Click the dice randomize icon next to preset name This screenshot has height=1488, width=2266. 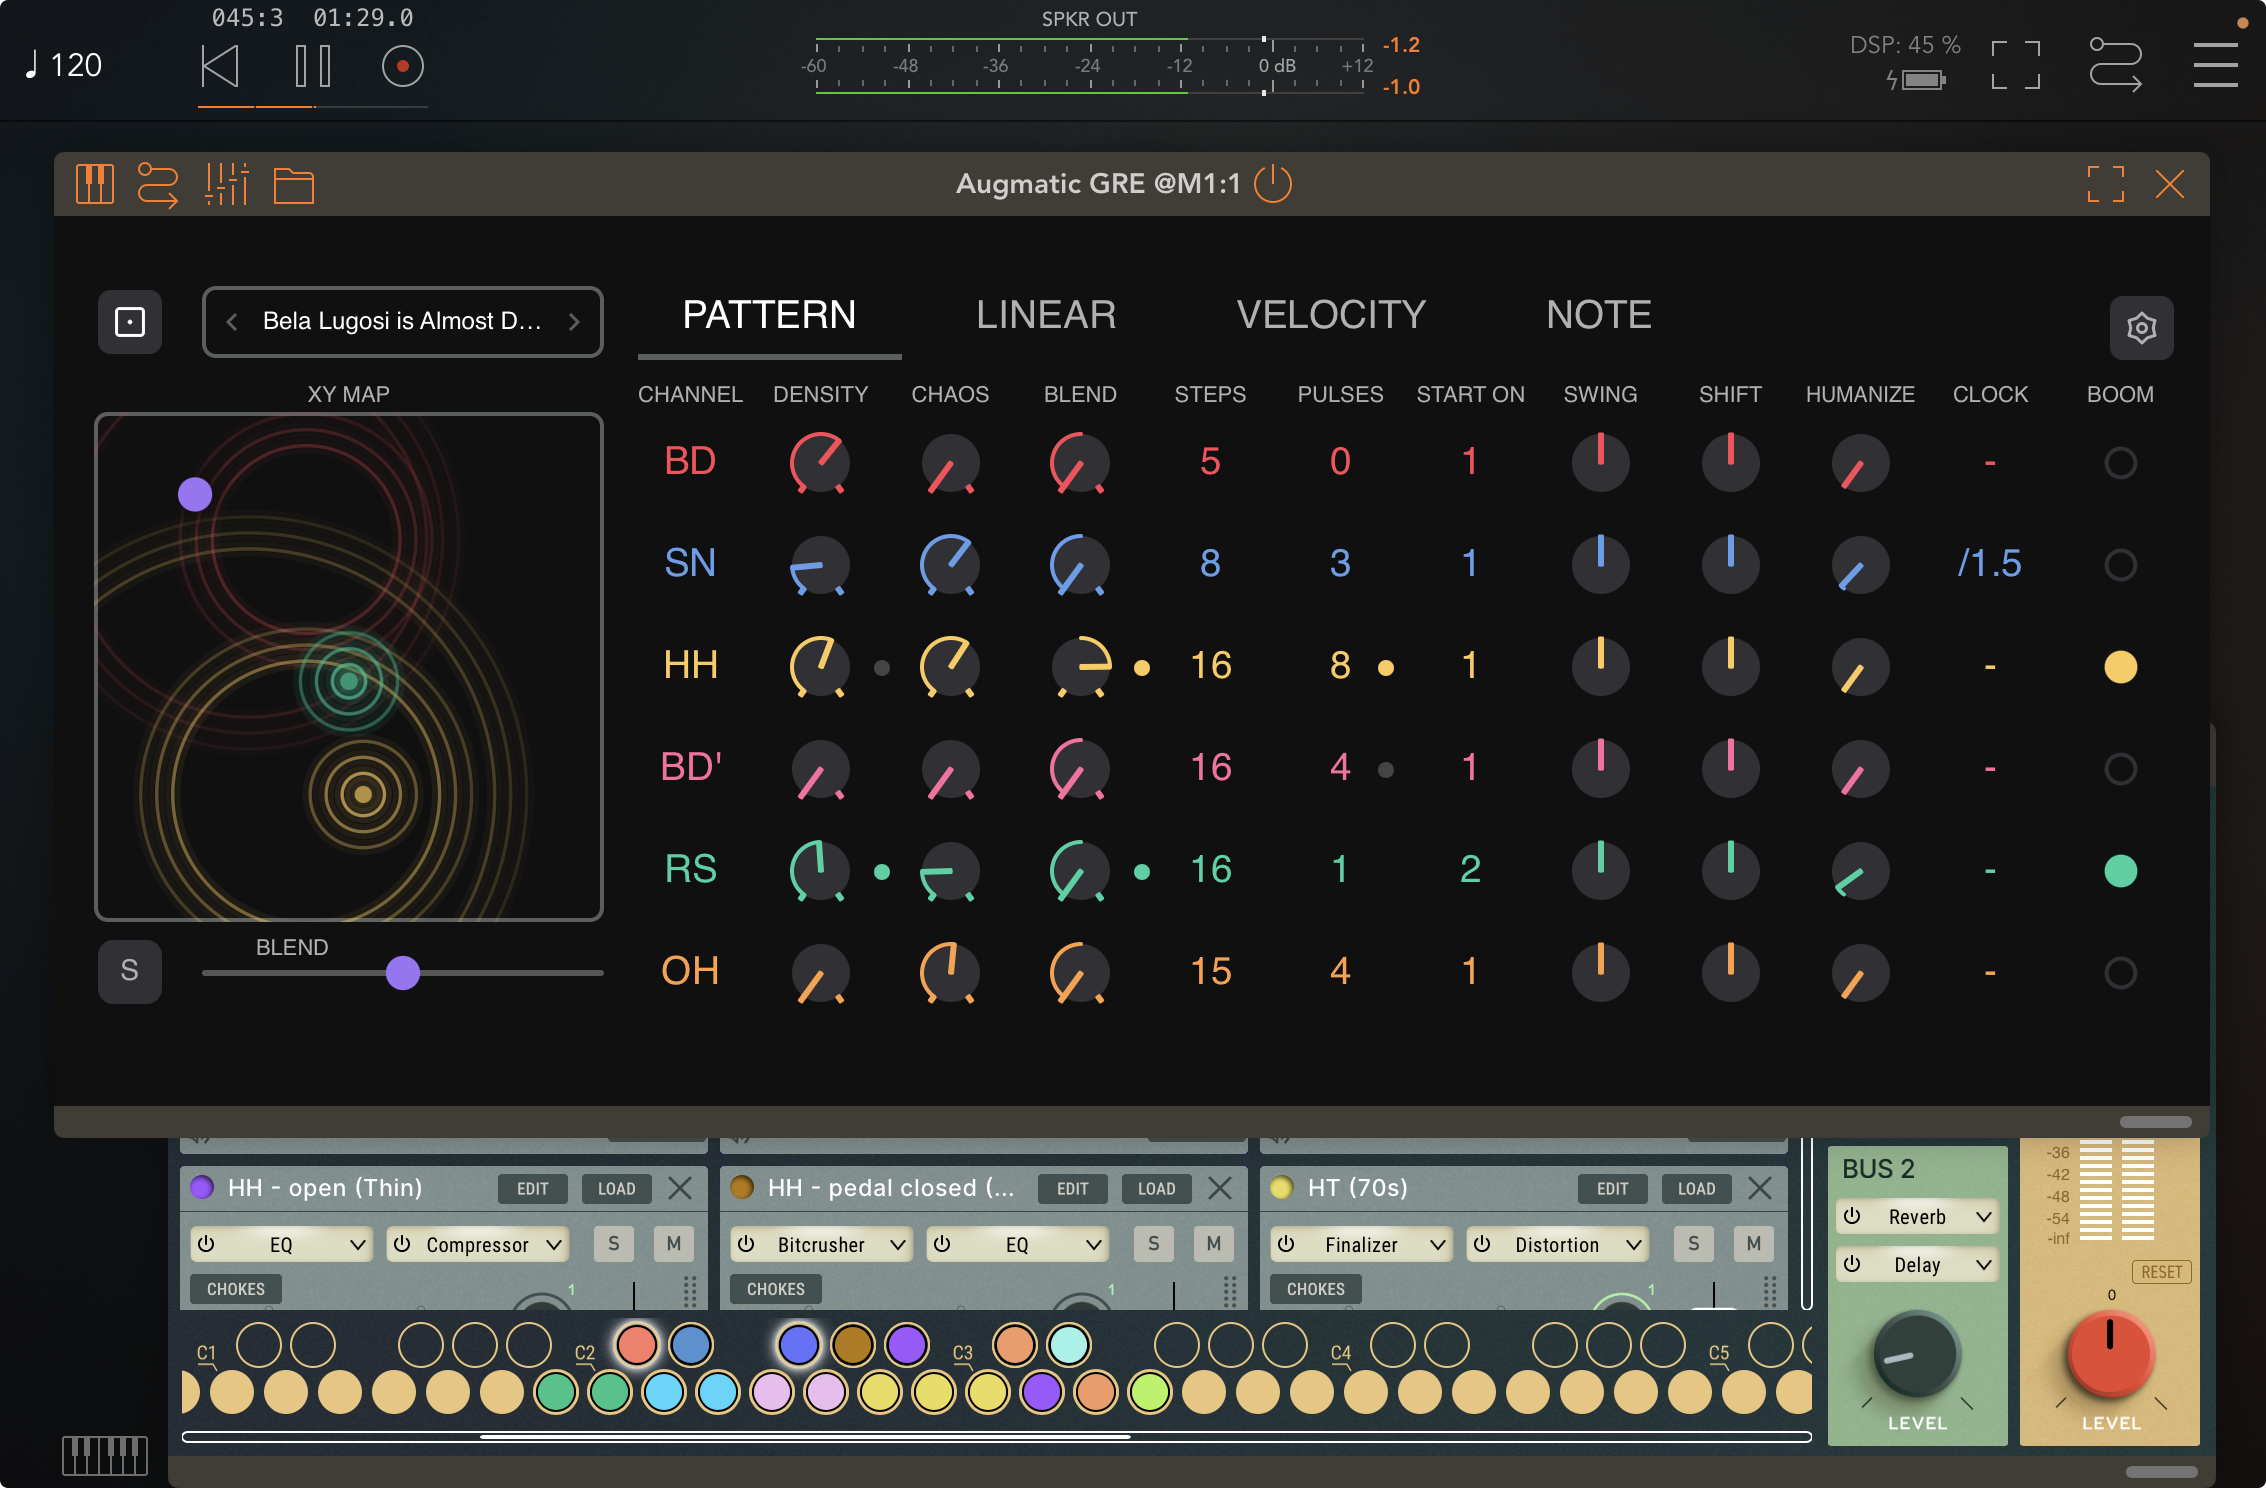(128, 322)
